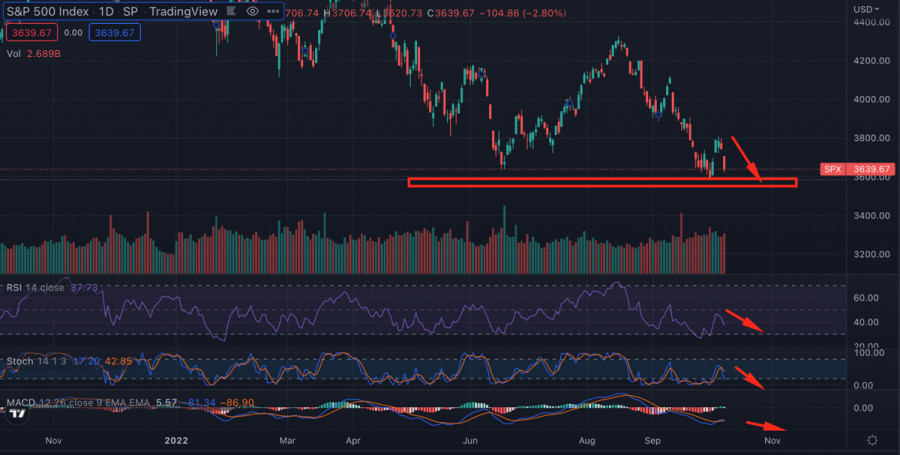Image resolution: width=900 pixels, height=455 pixels.
Task: Click the Vol volume indicator label
Action: point(13,52)
